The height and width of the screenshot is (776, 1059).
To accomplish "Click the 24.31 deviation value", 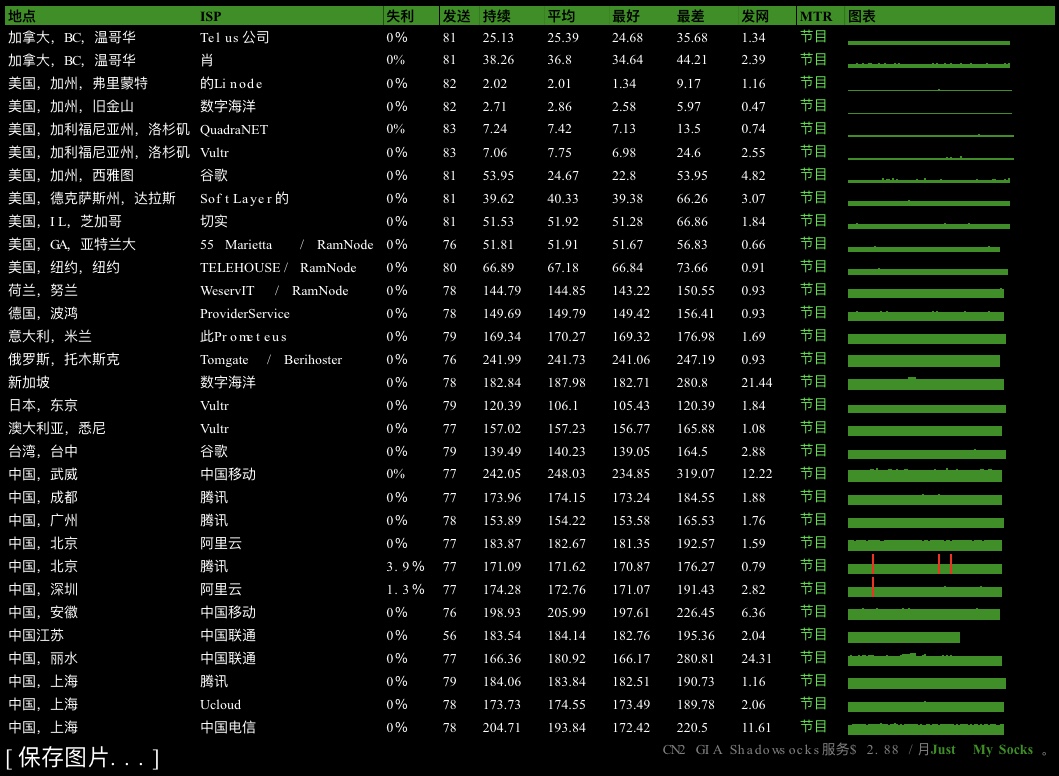I will click(756, 658).
